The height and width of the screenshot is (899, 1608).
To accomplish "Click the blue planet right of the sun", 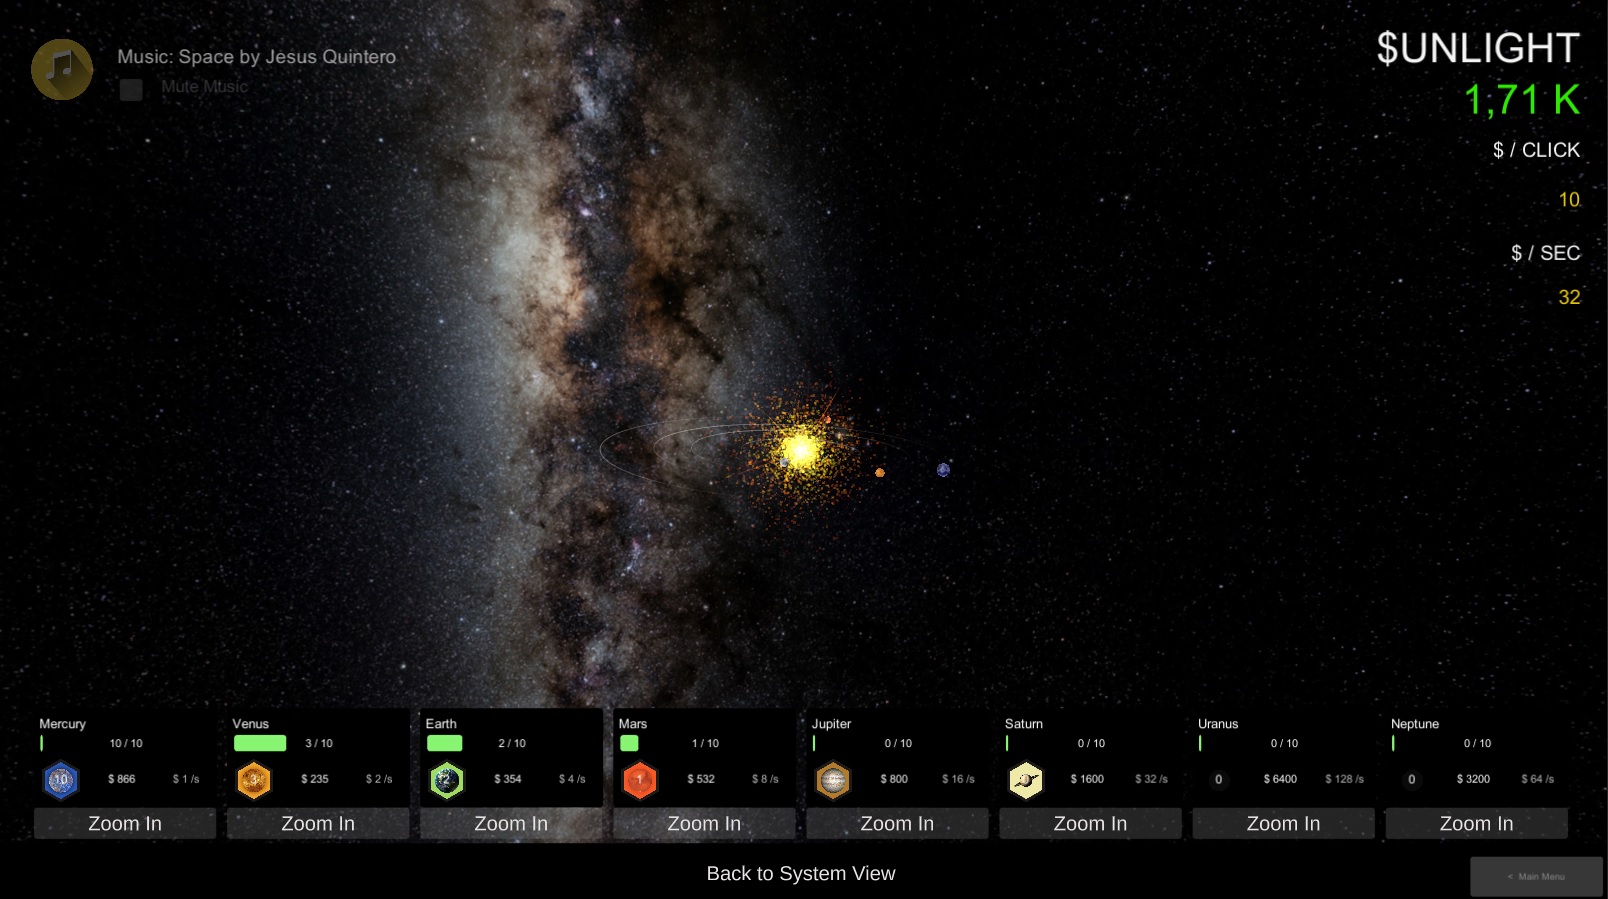I will 943,470.
